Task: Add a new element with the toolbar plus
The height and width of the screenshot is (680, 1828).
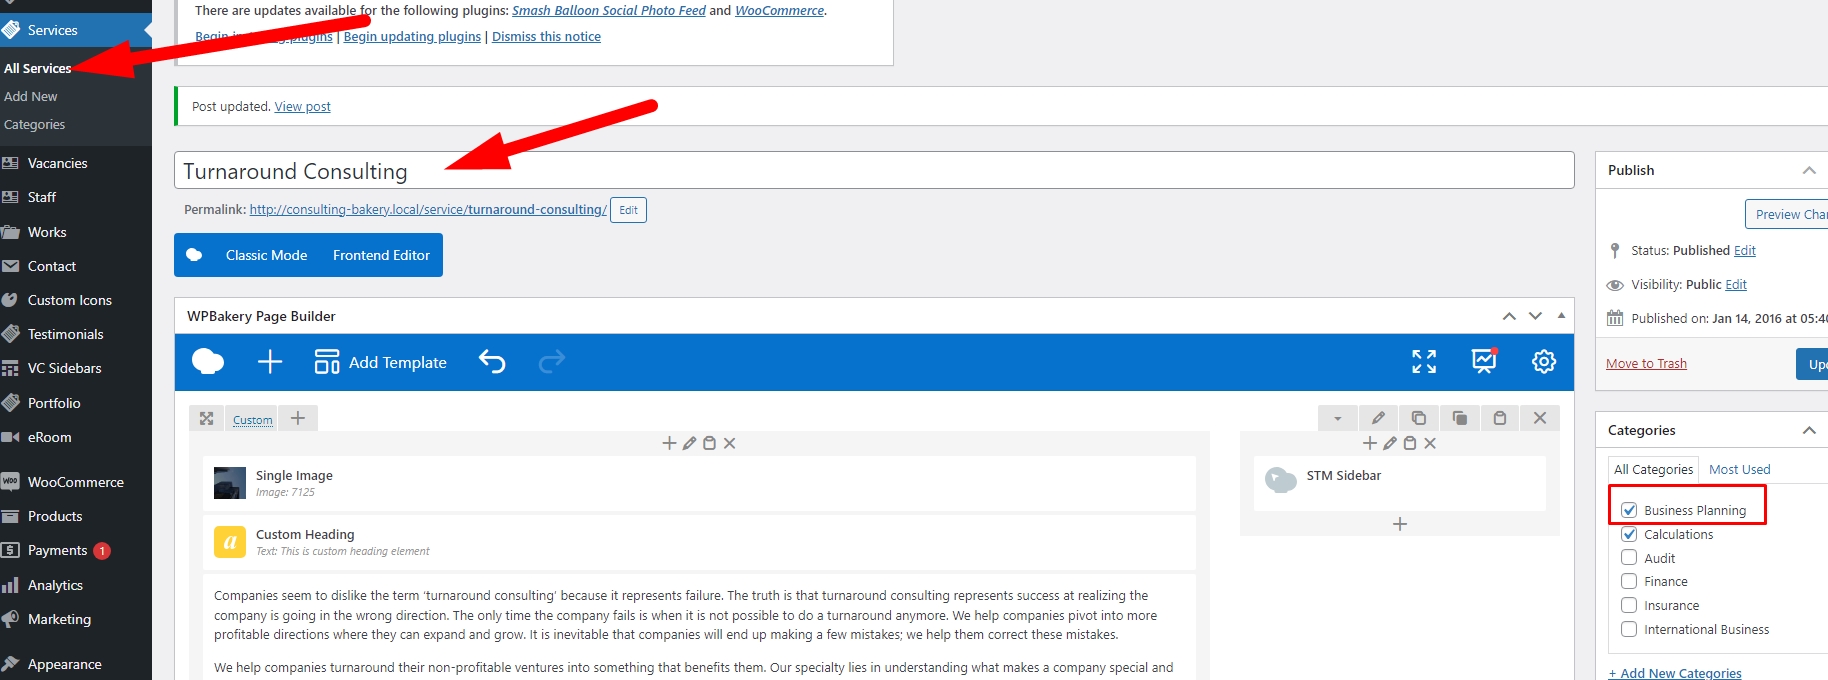Action: click(270, 361)
